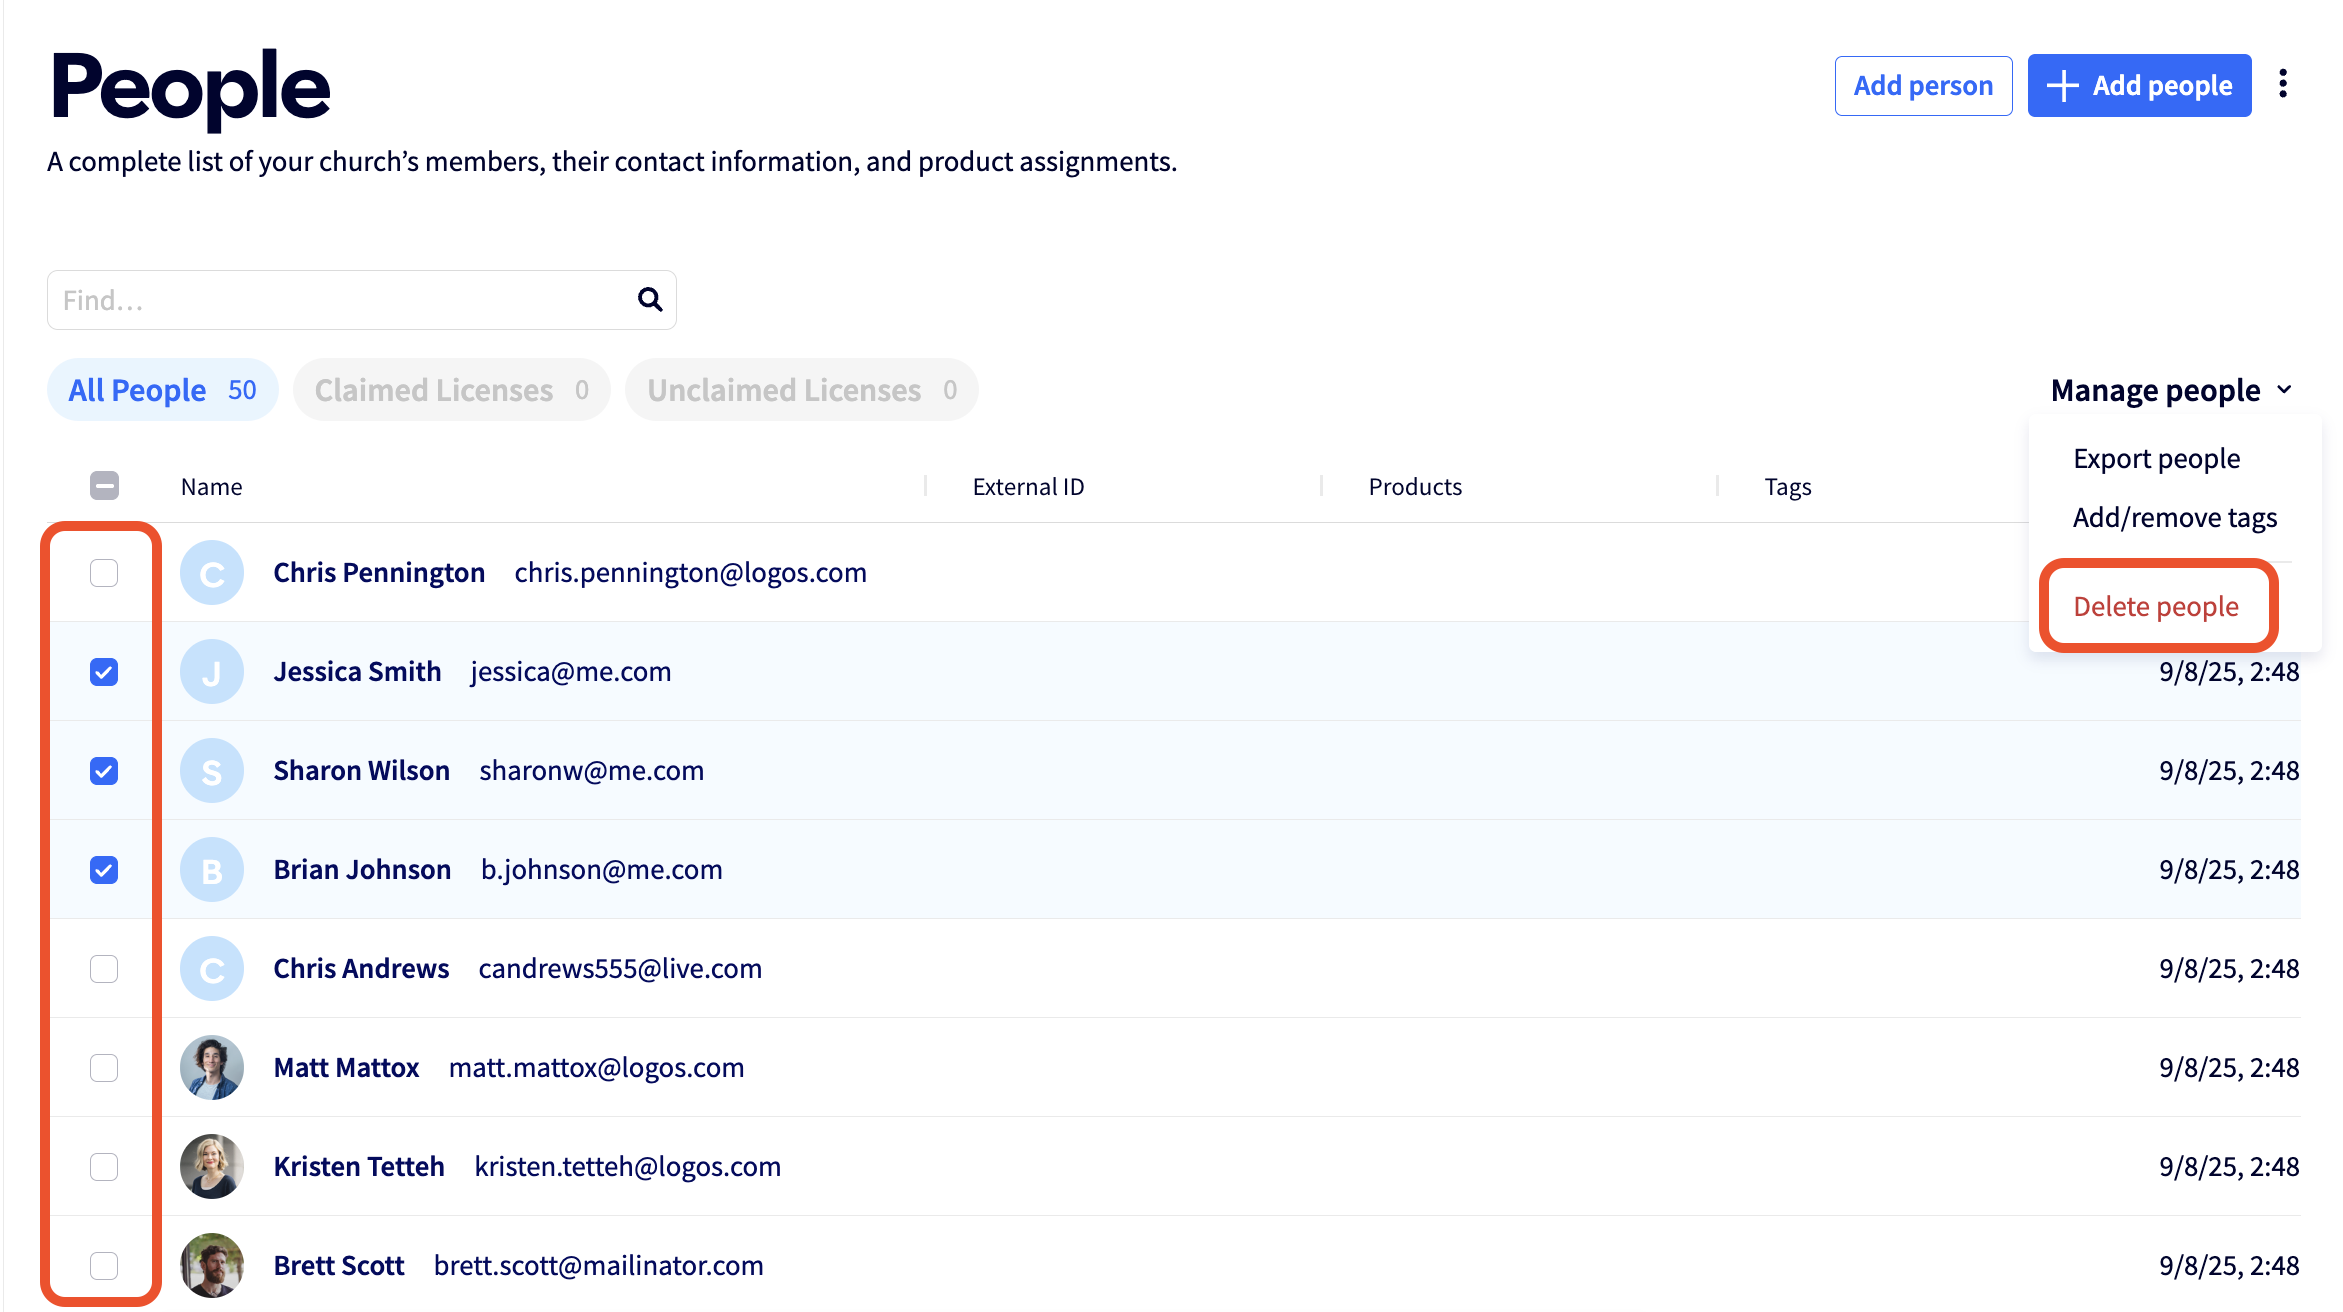Open Brian Johnson's name link

362,870
